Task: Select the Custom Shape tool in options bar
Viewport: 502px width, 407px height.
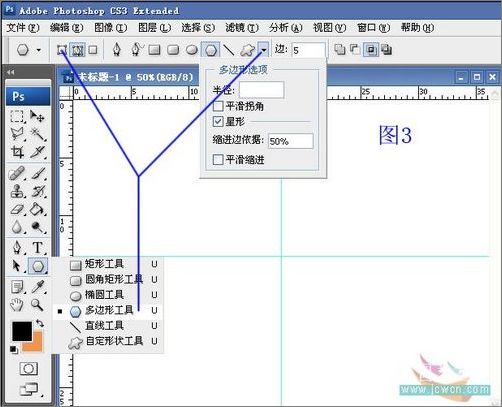Action: click(x=248, y=50)
